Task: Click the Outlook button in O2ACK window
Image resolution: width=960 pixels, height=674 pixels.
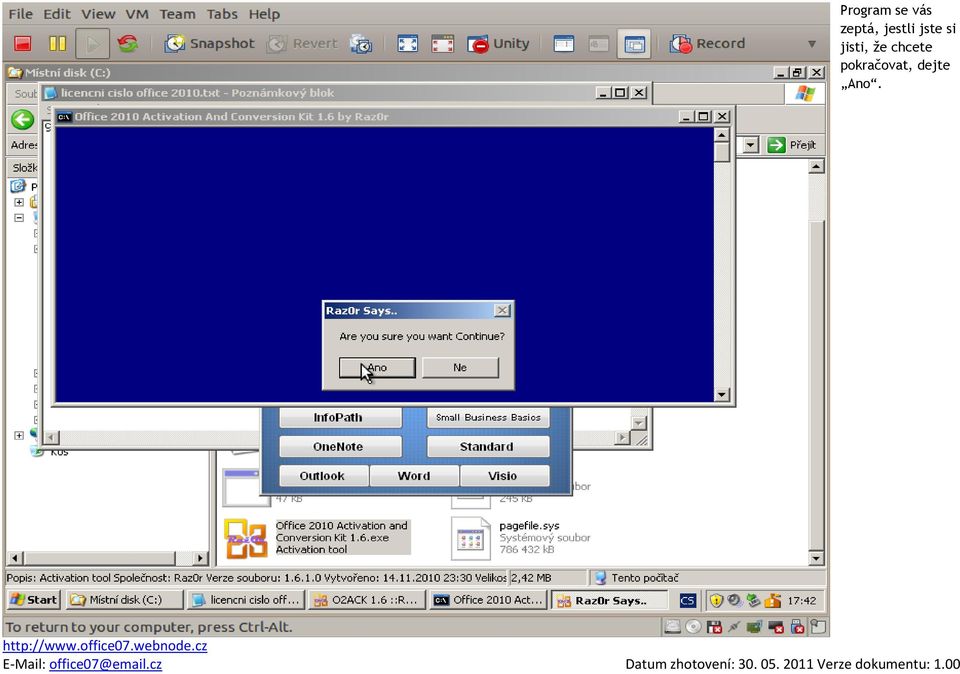Action: coord(323,476)
